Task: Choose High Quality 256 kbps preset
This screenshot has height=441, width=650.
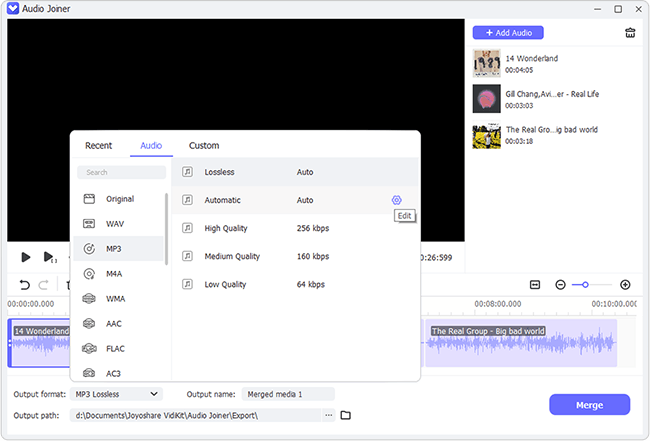Action: [x=296, y=228]
